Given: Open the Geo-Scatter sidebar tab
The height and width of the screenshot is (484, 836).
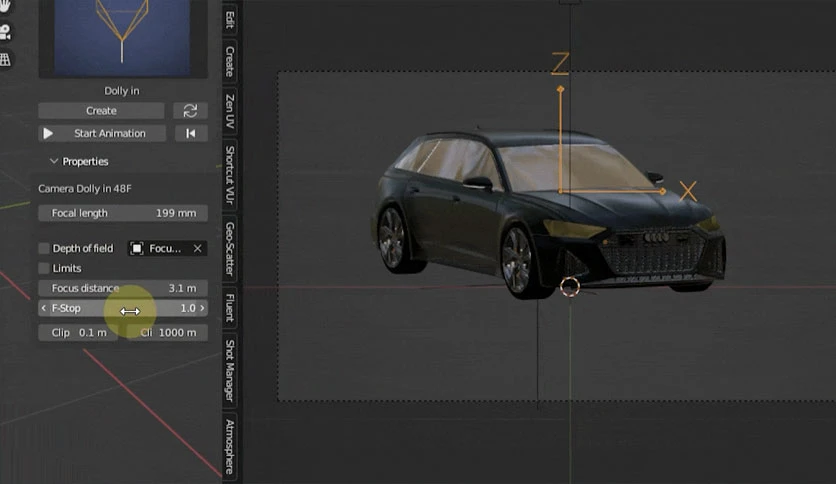Looking at the screenshot, I should click(230, 248).
